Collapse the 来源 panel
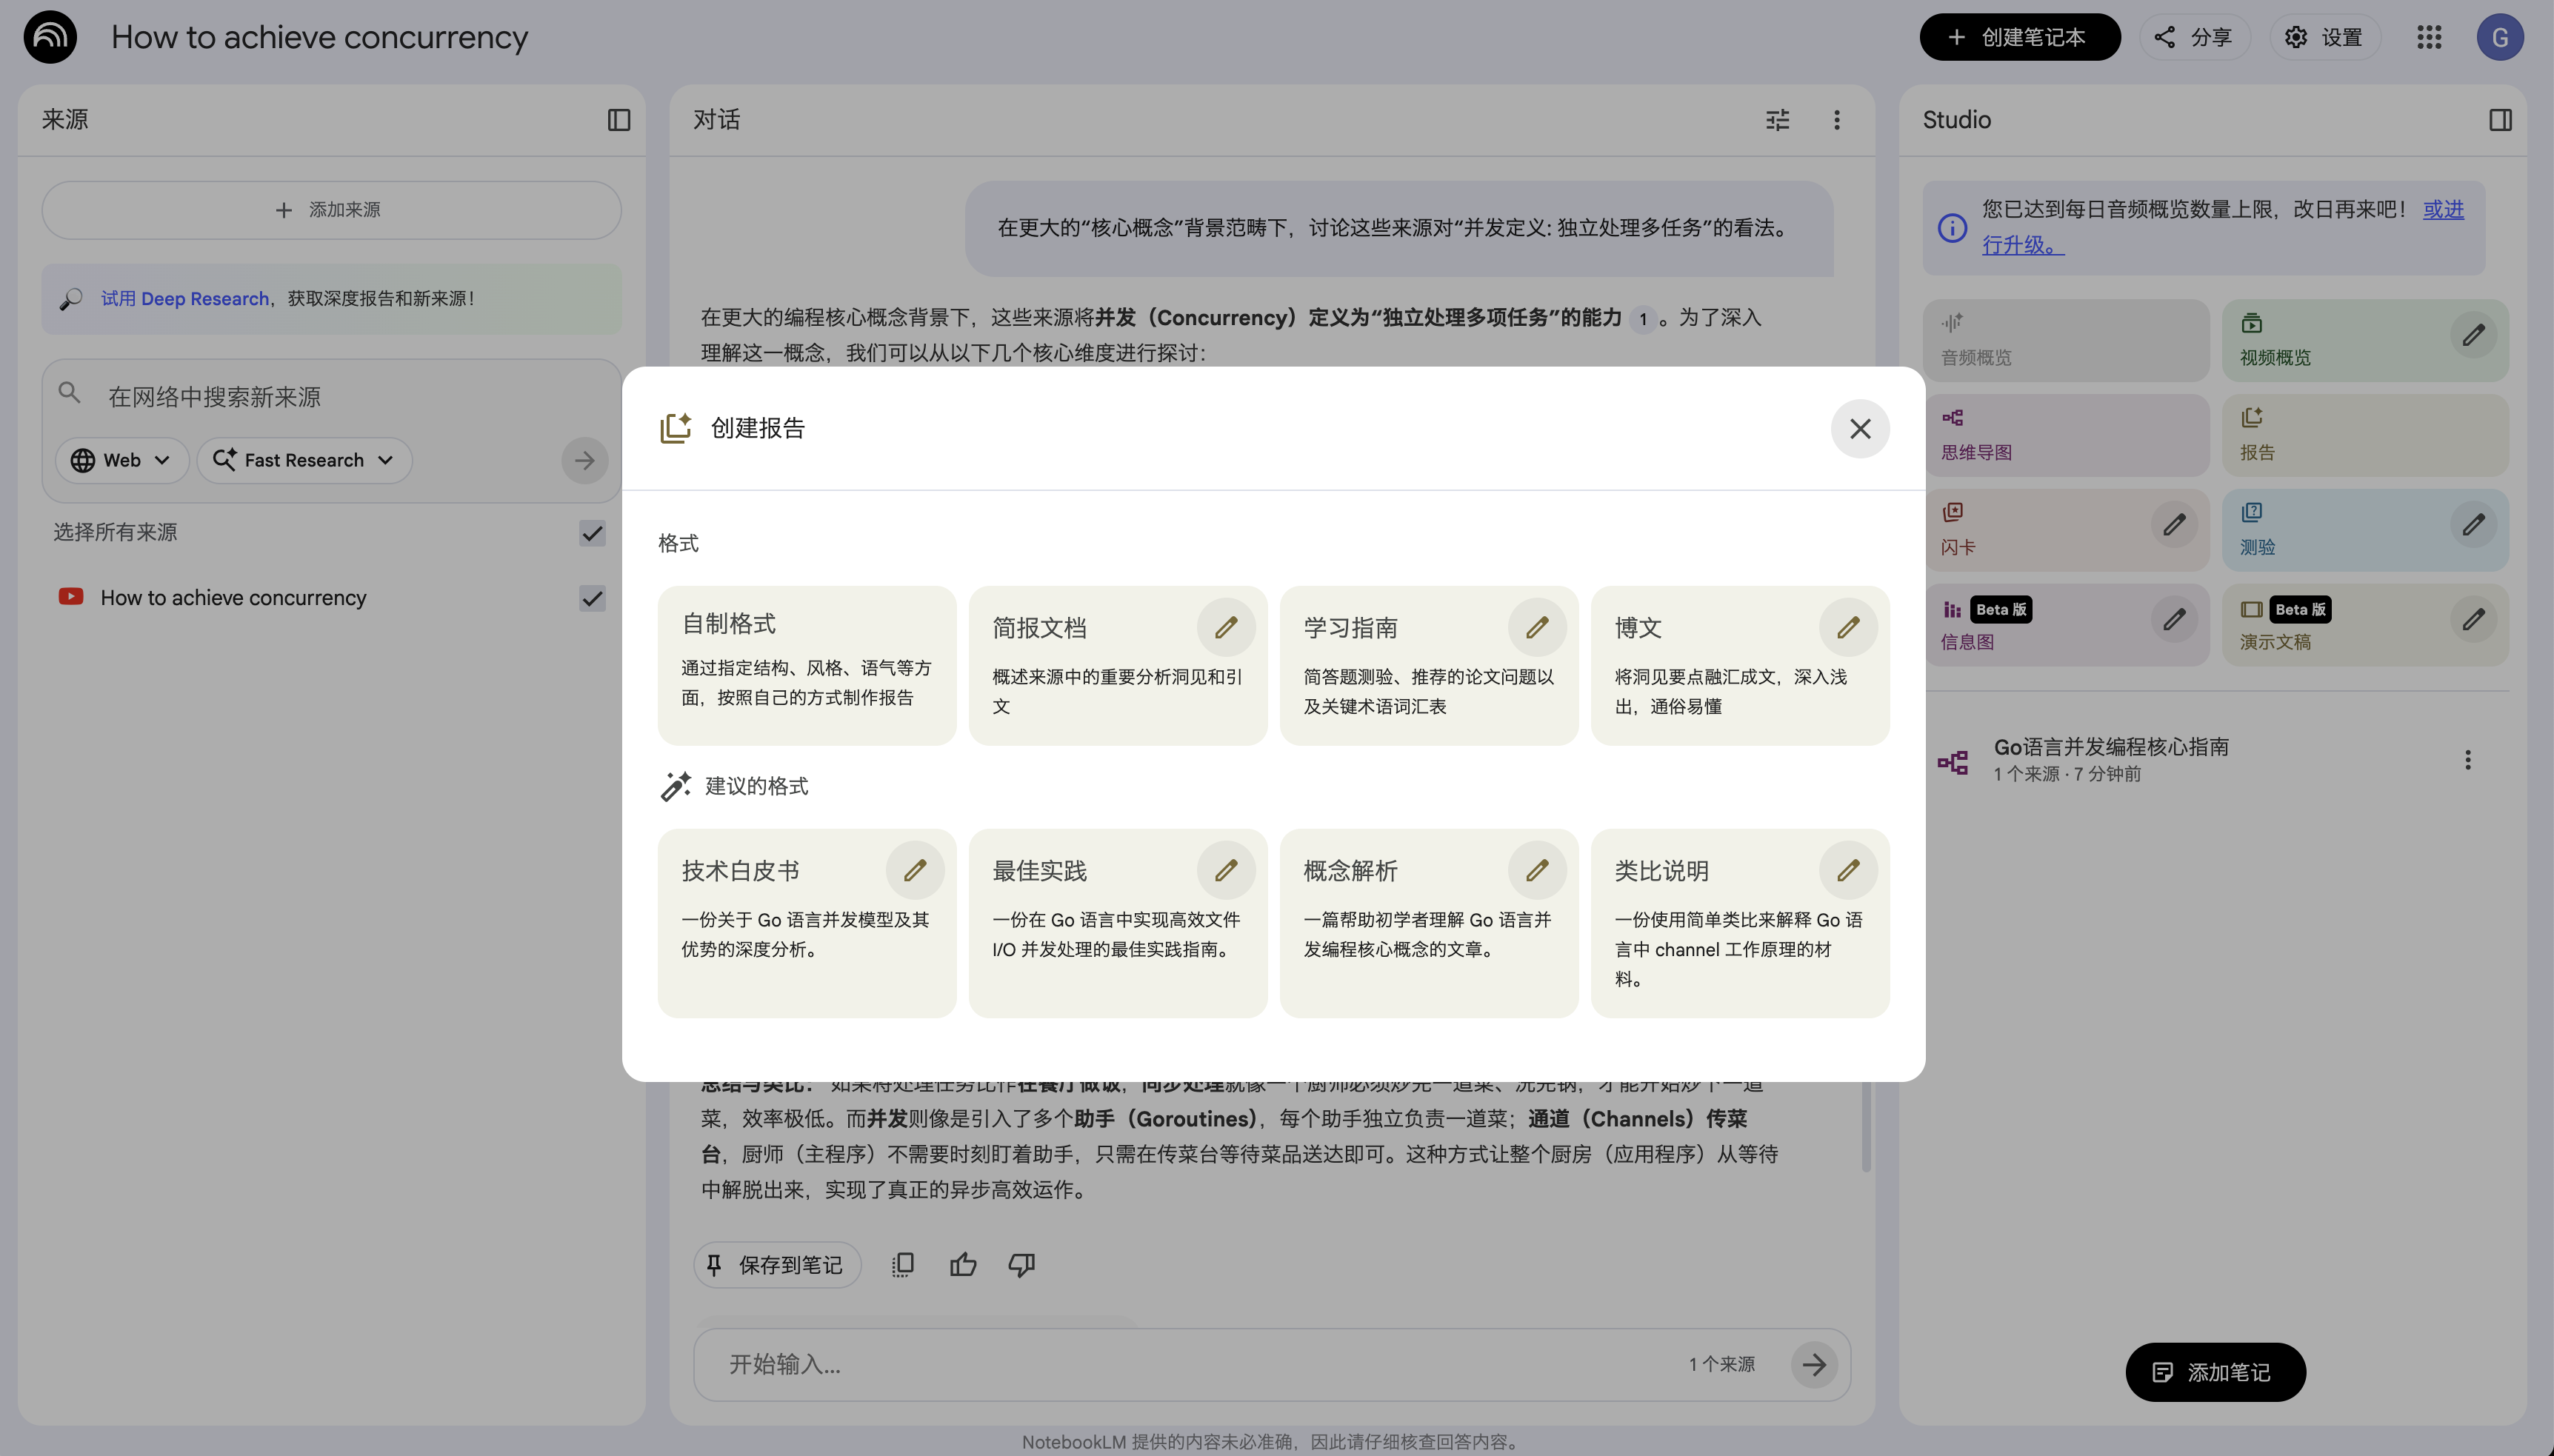 click(x=617, y=119)
